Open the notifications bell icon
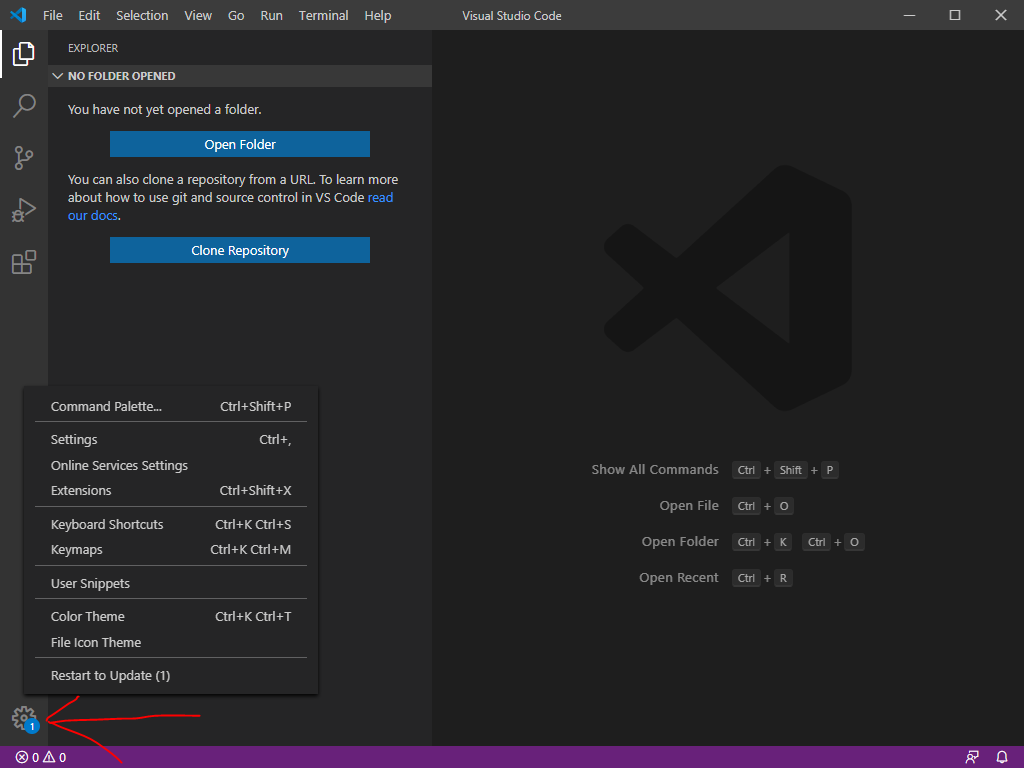 click(x=1002, y=758)
